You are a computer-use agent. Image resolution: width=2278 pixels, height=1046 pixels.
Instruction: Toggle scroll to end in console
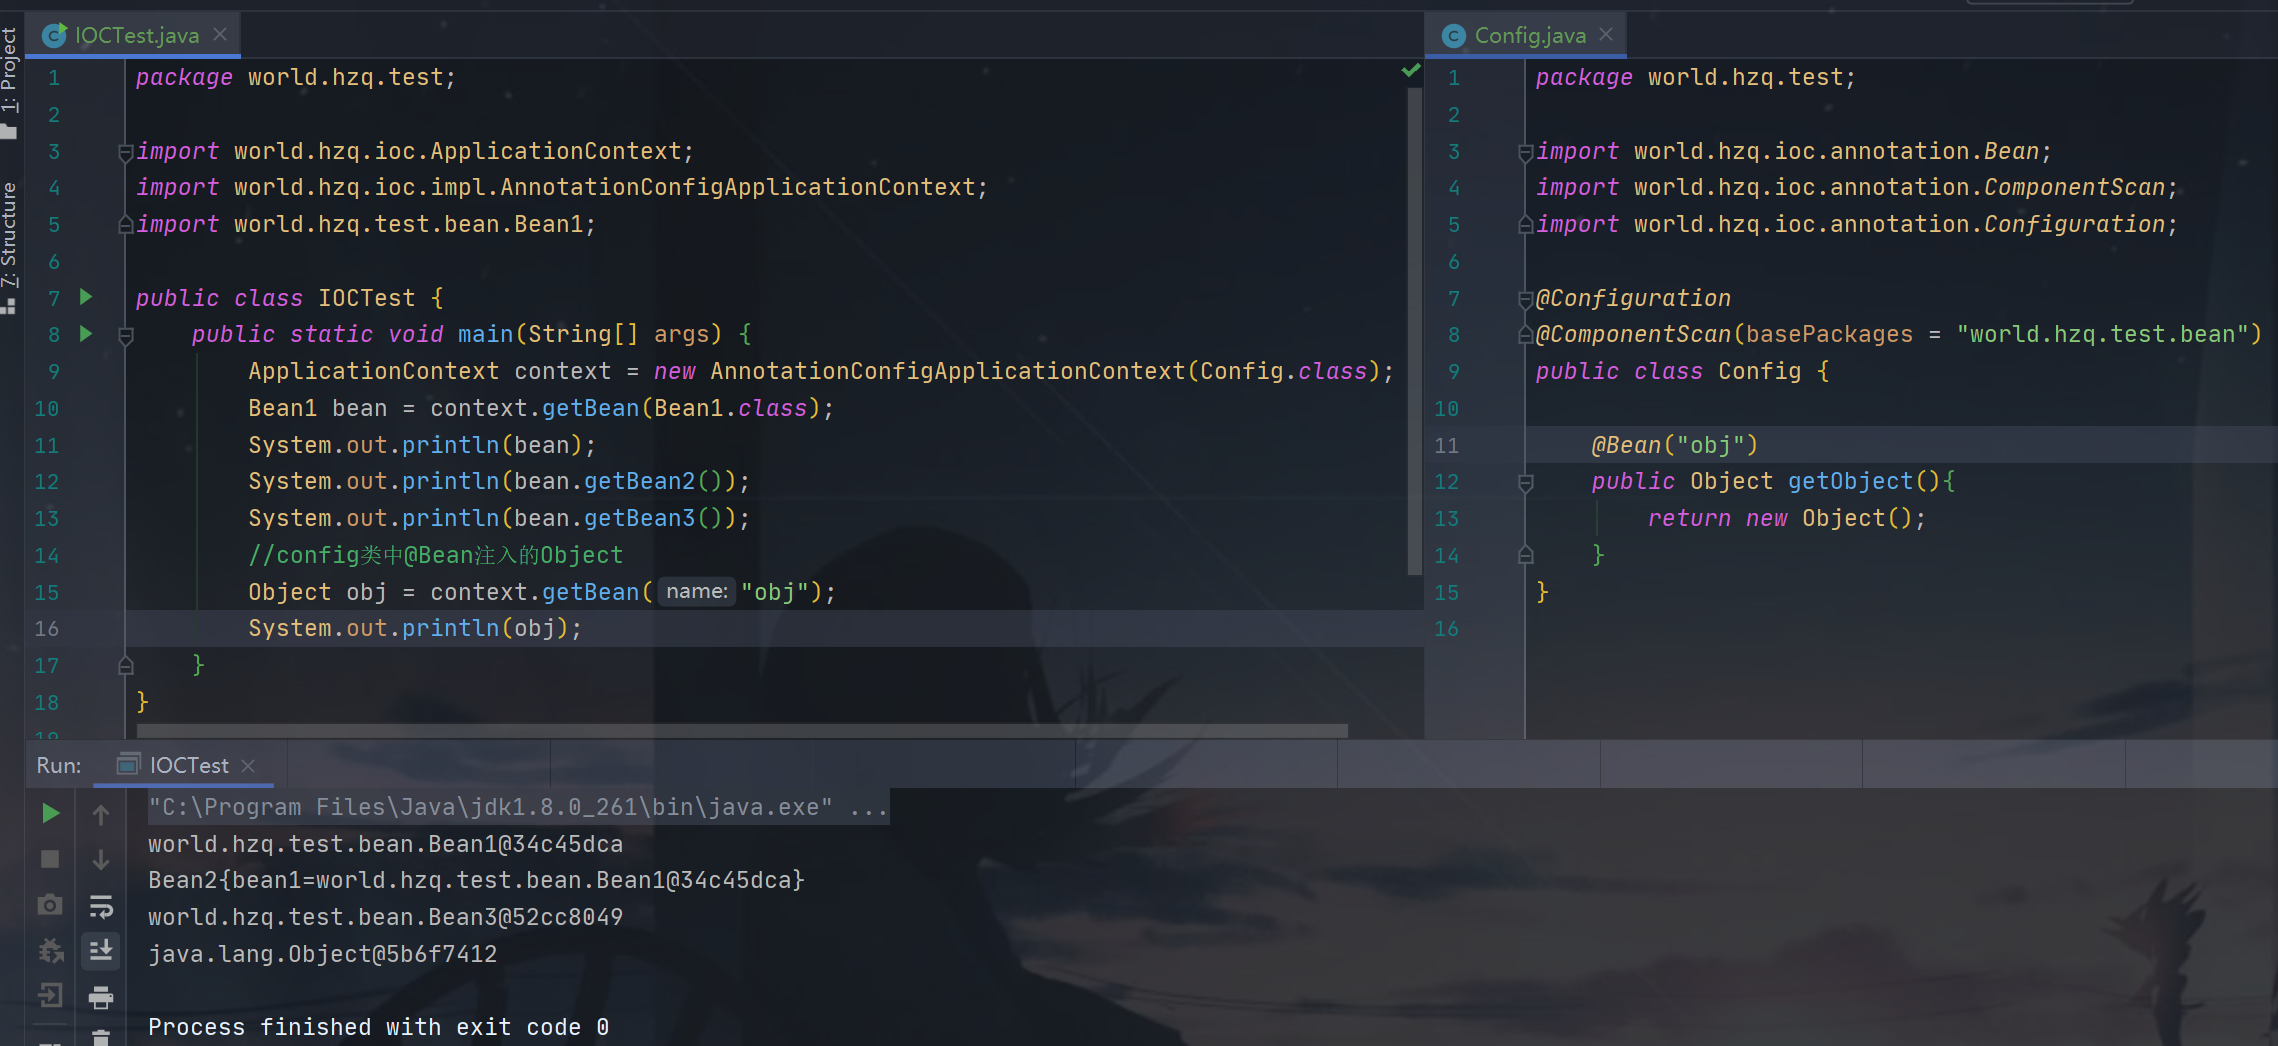(x=100, y=951)
